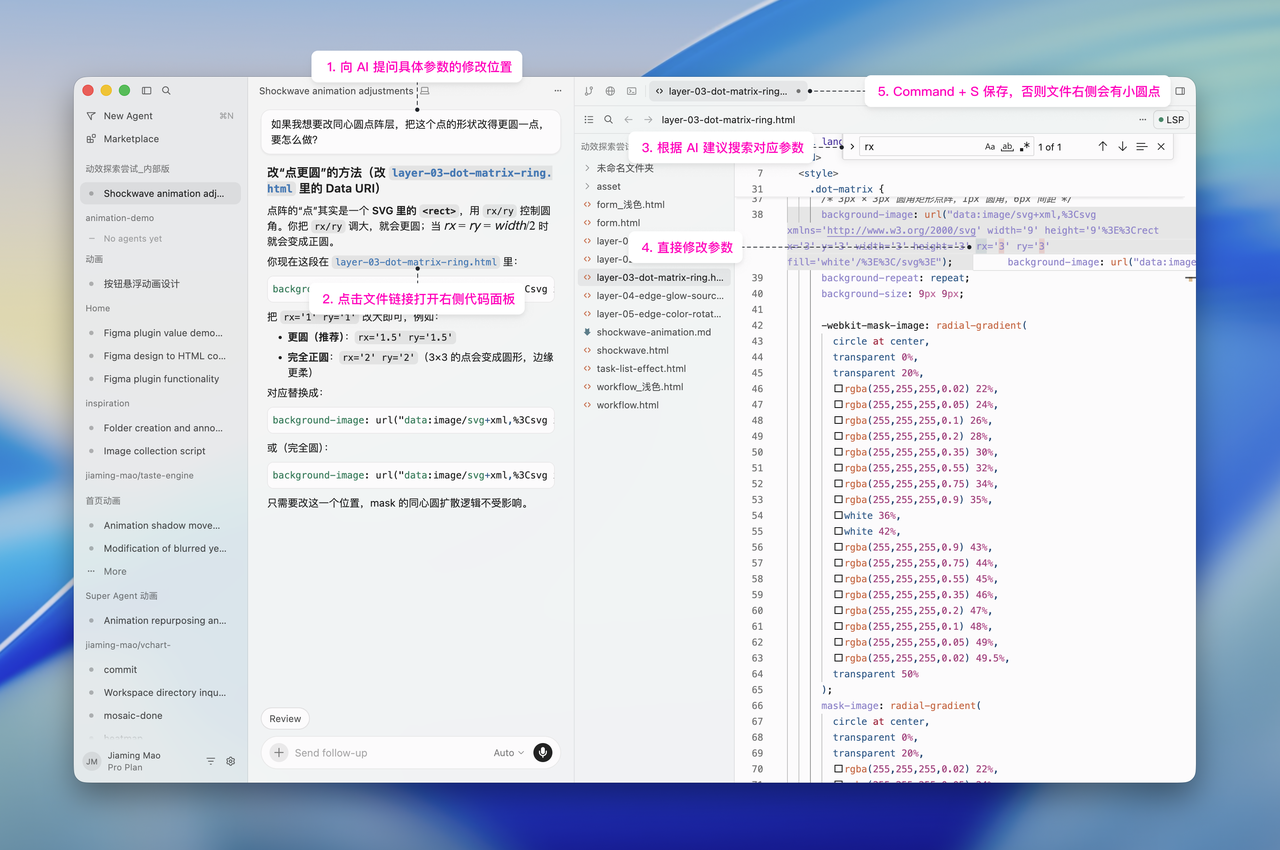This screenshot has width=1280, height=850.
Task: Open settings gear in sidebar footer
Action: [231, 761]
